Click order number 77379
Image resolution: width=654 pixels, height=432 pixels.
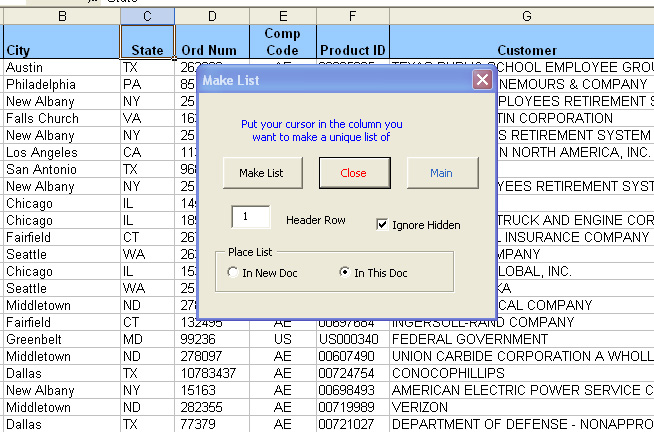[x=212, y=424]
